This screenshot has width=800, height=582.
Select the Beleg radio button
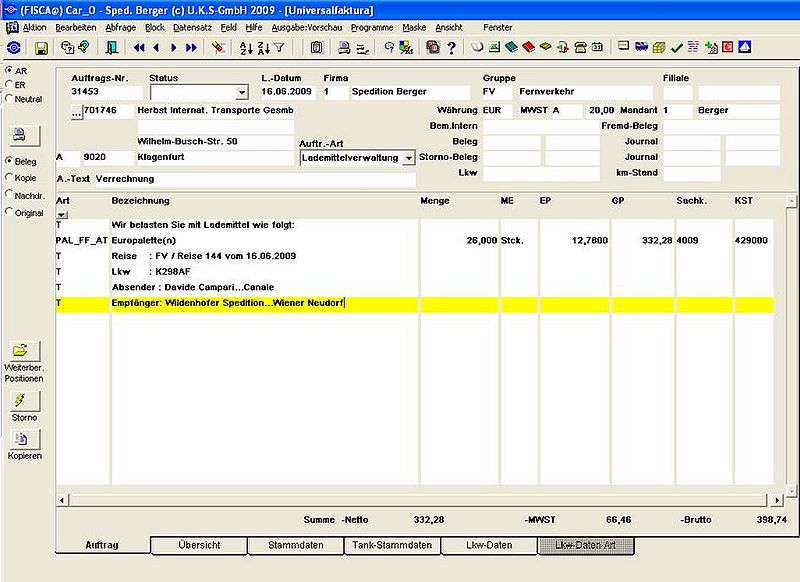click(x=9, y=161)
